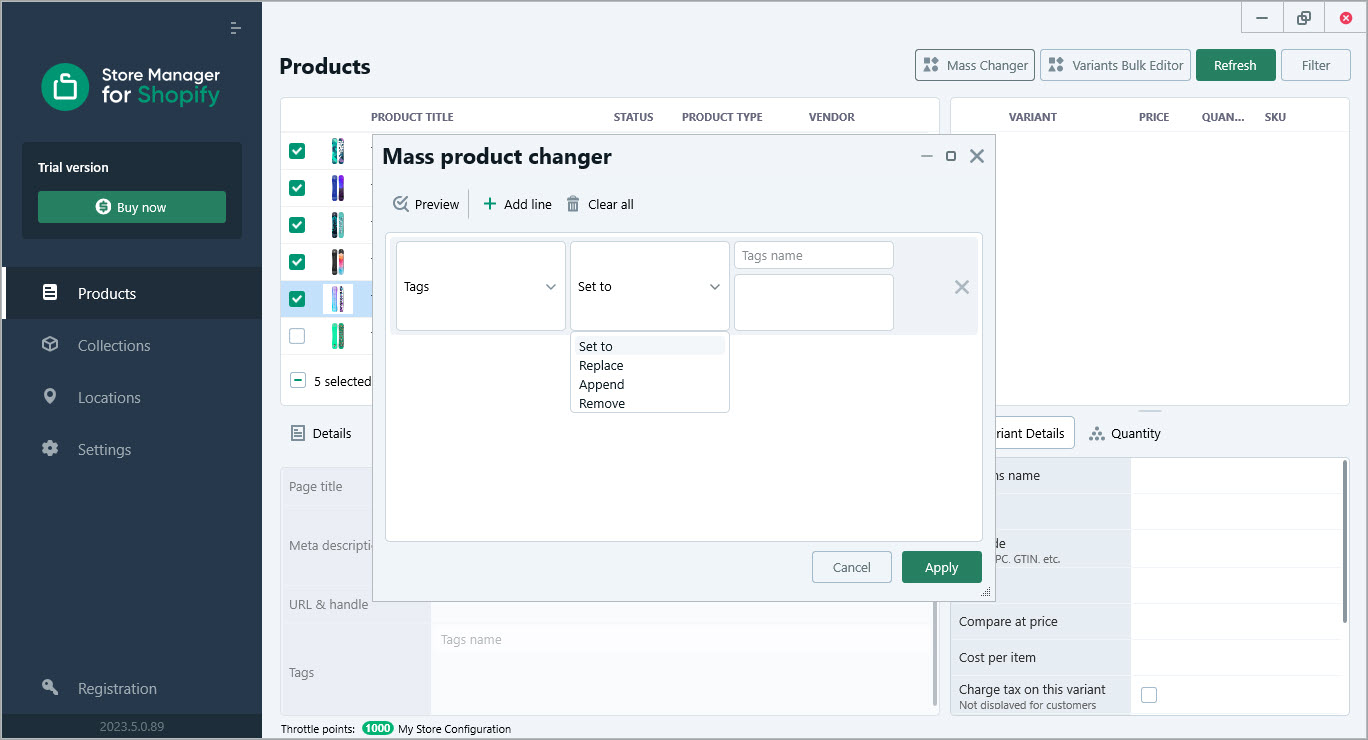Choose Replace from the dropdown list
The image size is (1368, 740).
649,365
